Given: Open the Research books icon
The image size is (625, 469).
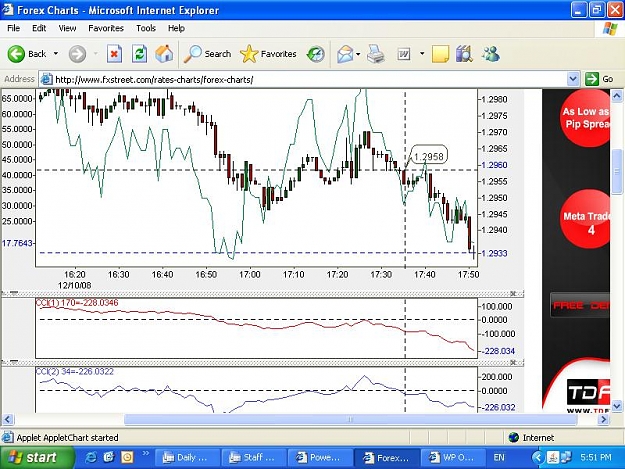Looking at the screenshot, I should coord(464,54).
